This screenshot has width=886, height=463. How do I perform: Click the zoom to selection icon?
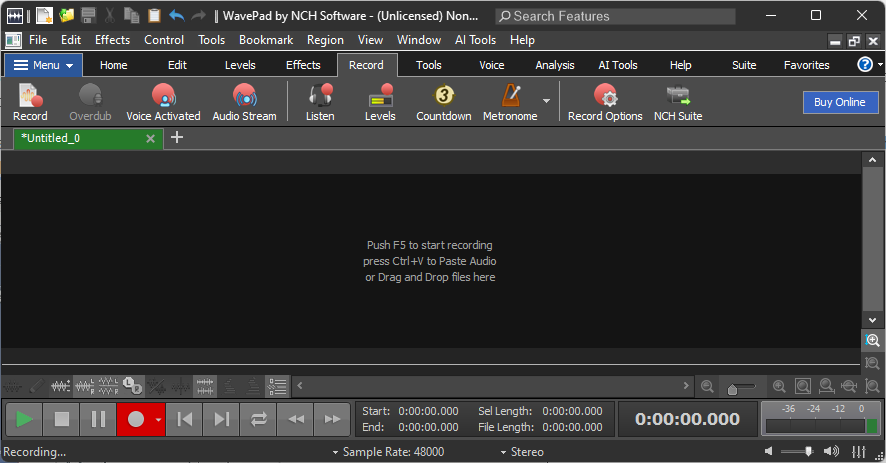coord(826,387)
